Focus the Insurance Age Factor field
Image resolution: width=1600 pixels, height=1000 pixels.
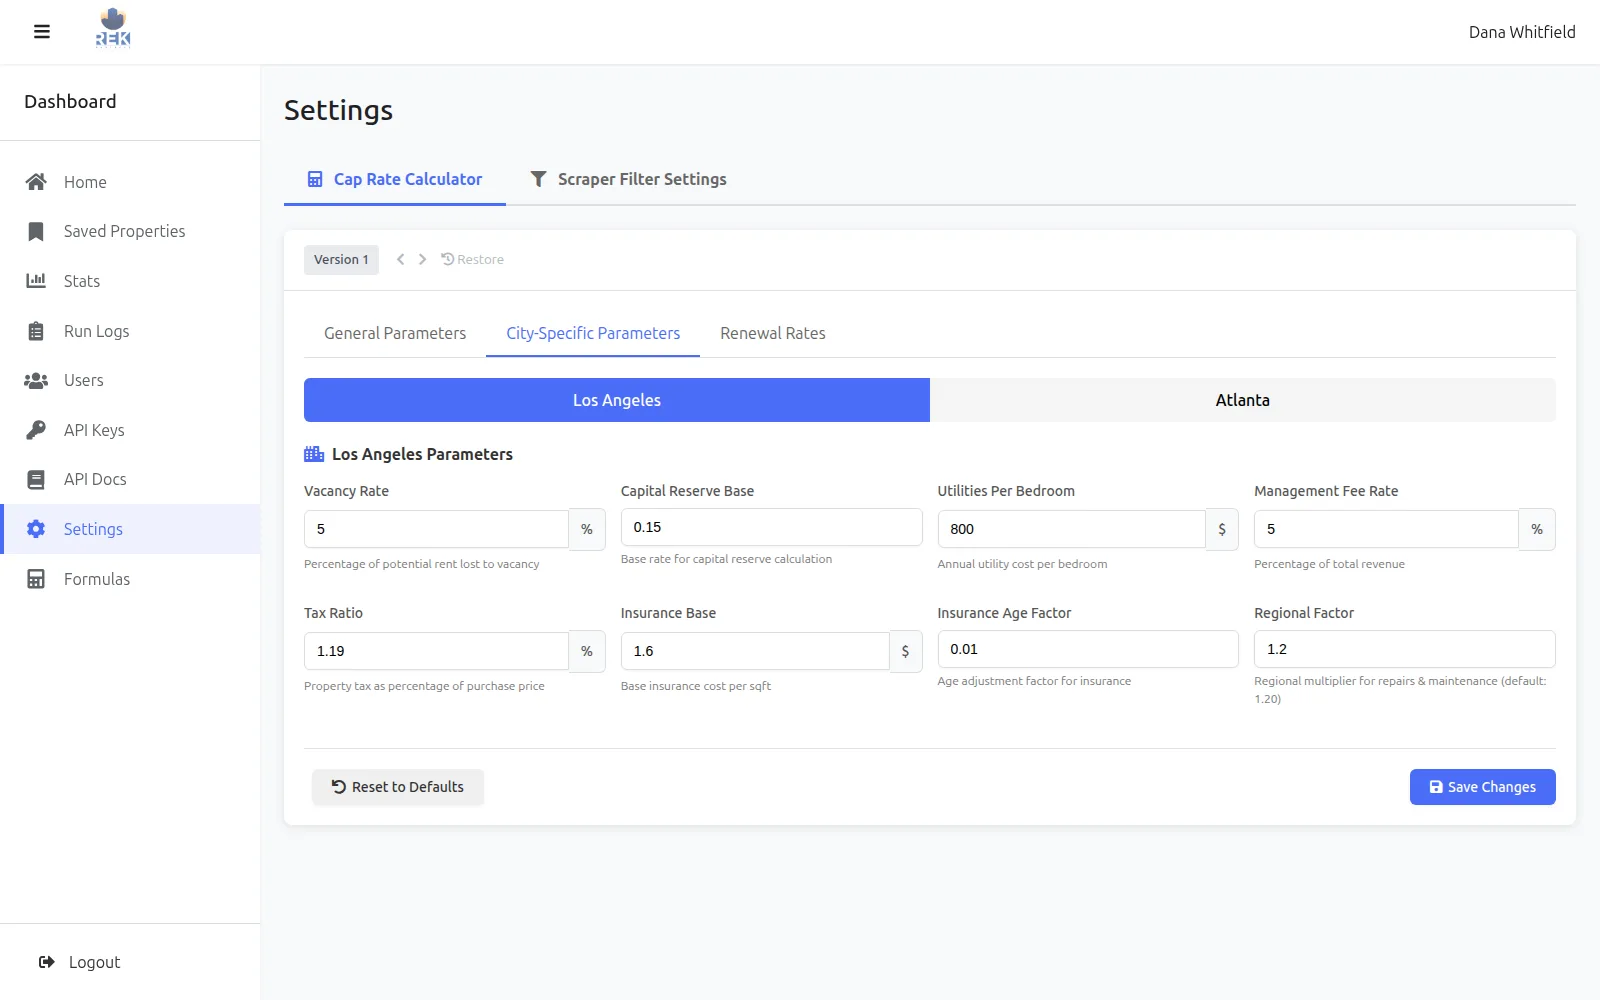(1088, 649)
